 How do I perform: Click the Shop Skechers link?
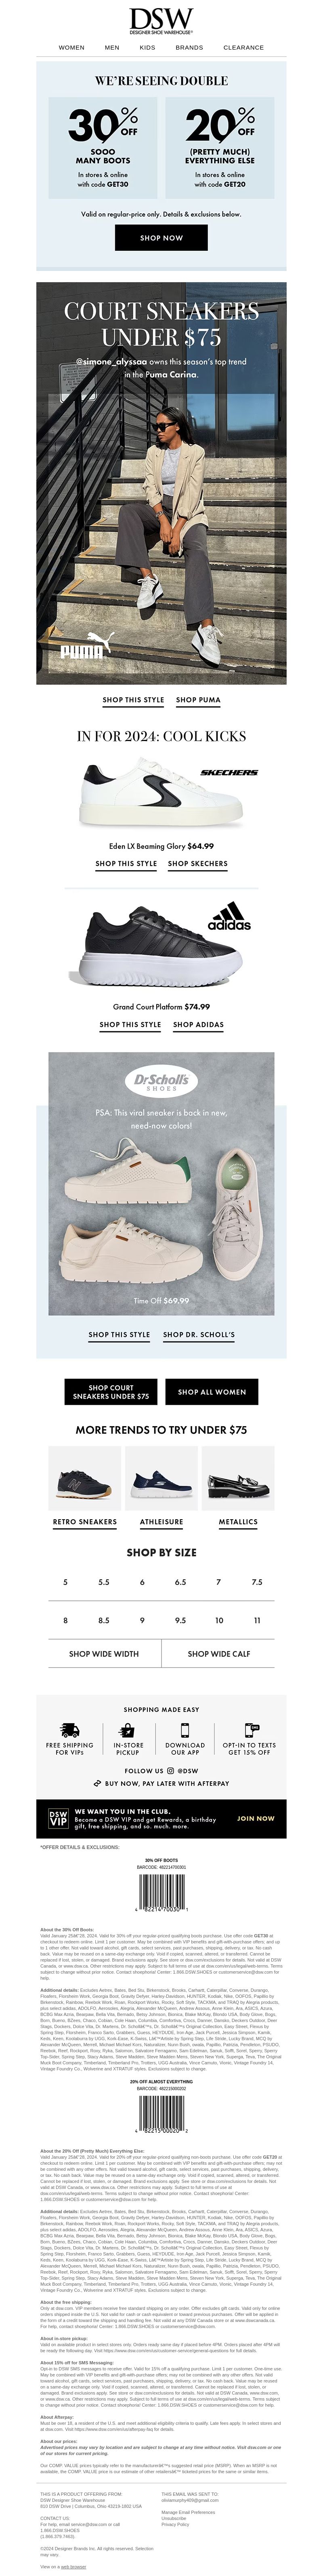[x=198, y=863]
